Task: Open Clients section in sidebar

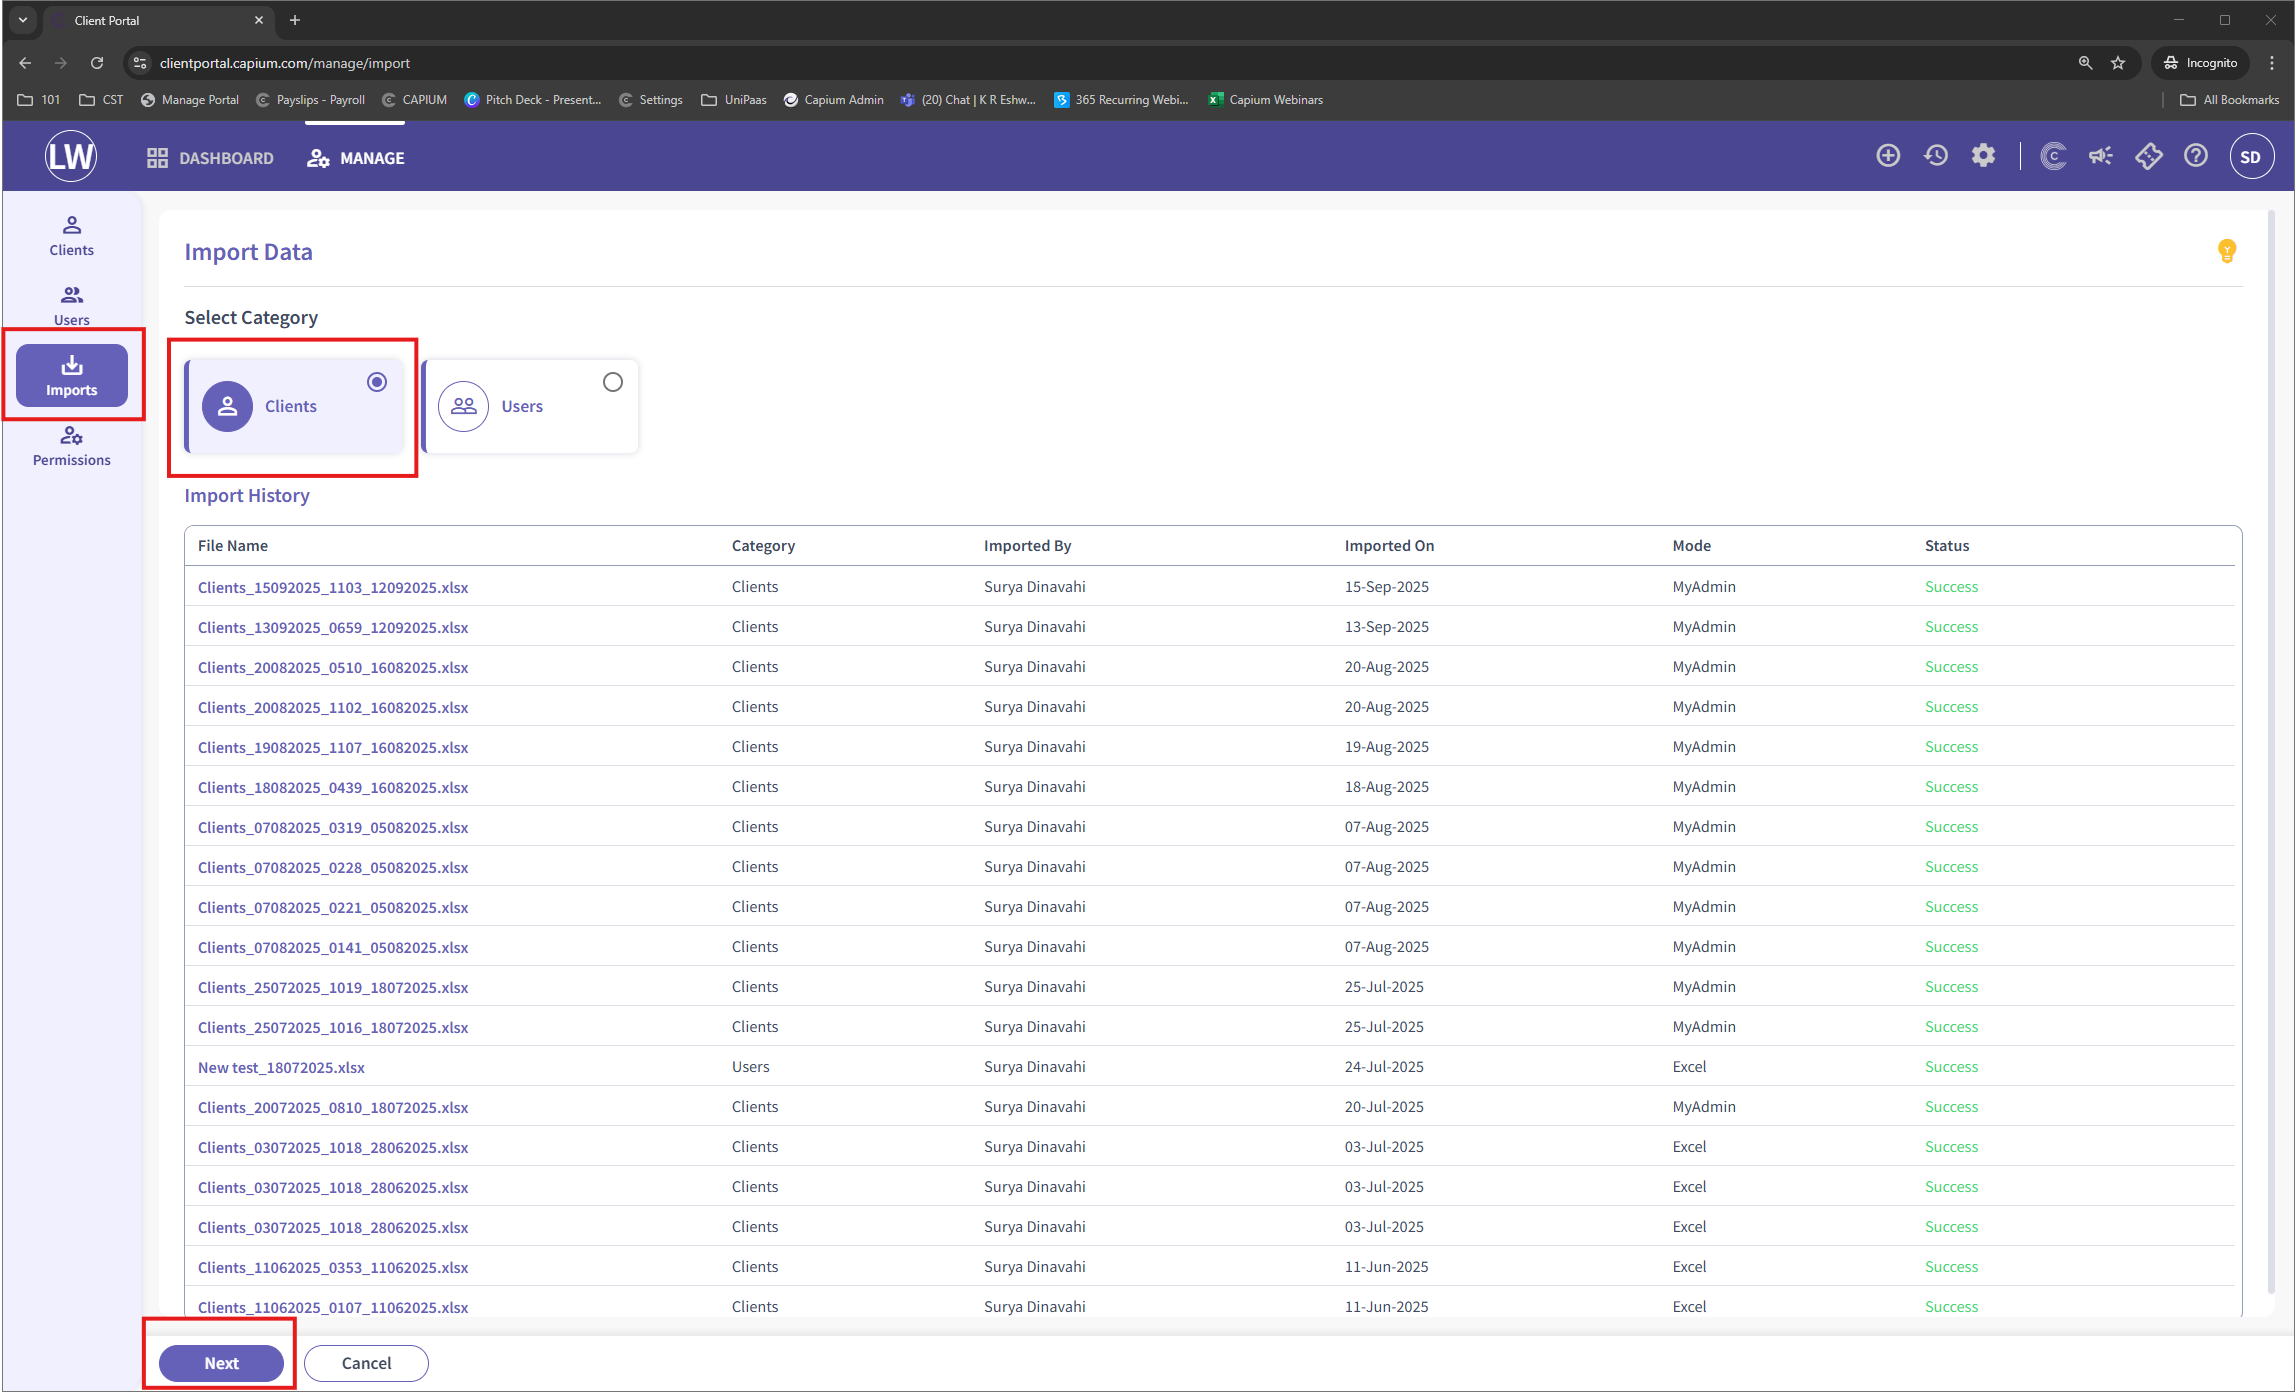Action: (71, 236)
